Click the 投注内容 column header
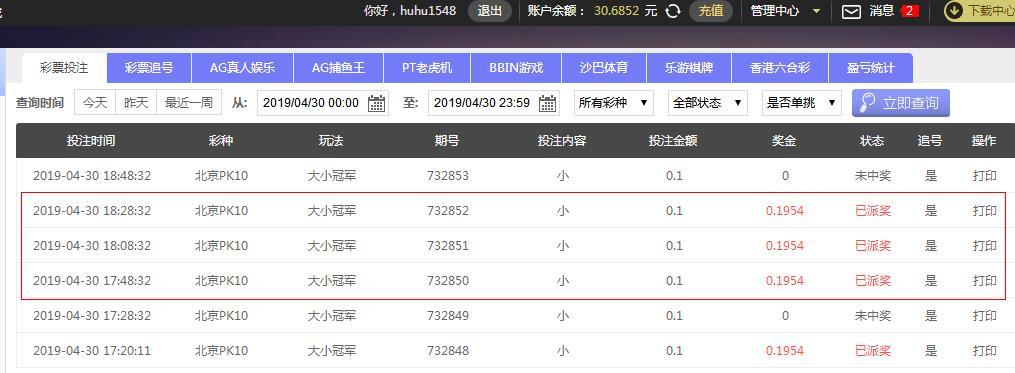Viewport: 1015px width, 373px height. [562, 141]
